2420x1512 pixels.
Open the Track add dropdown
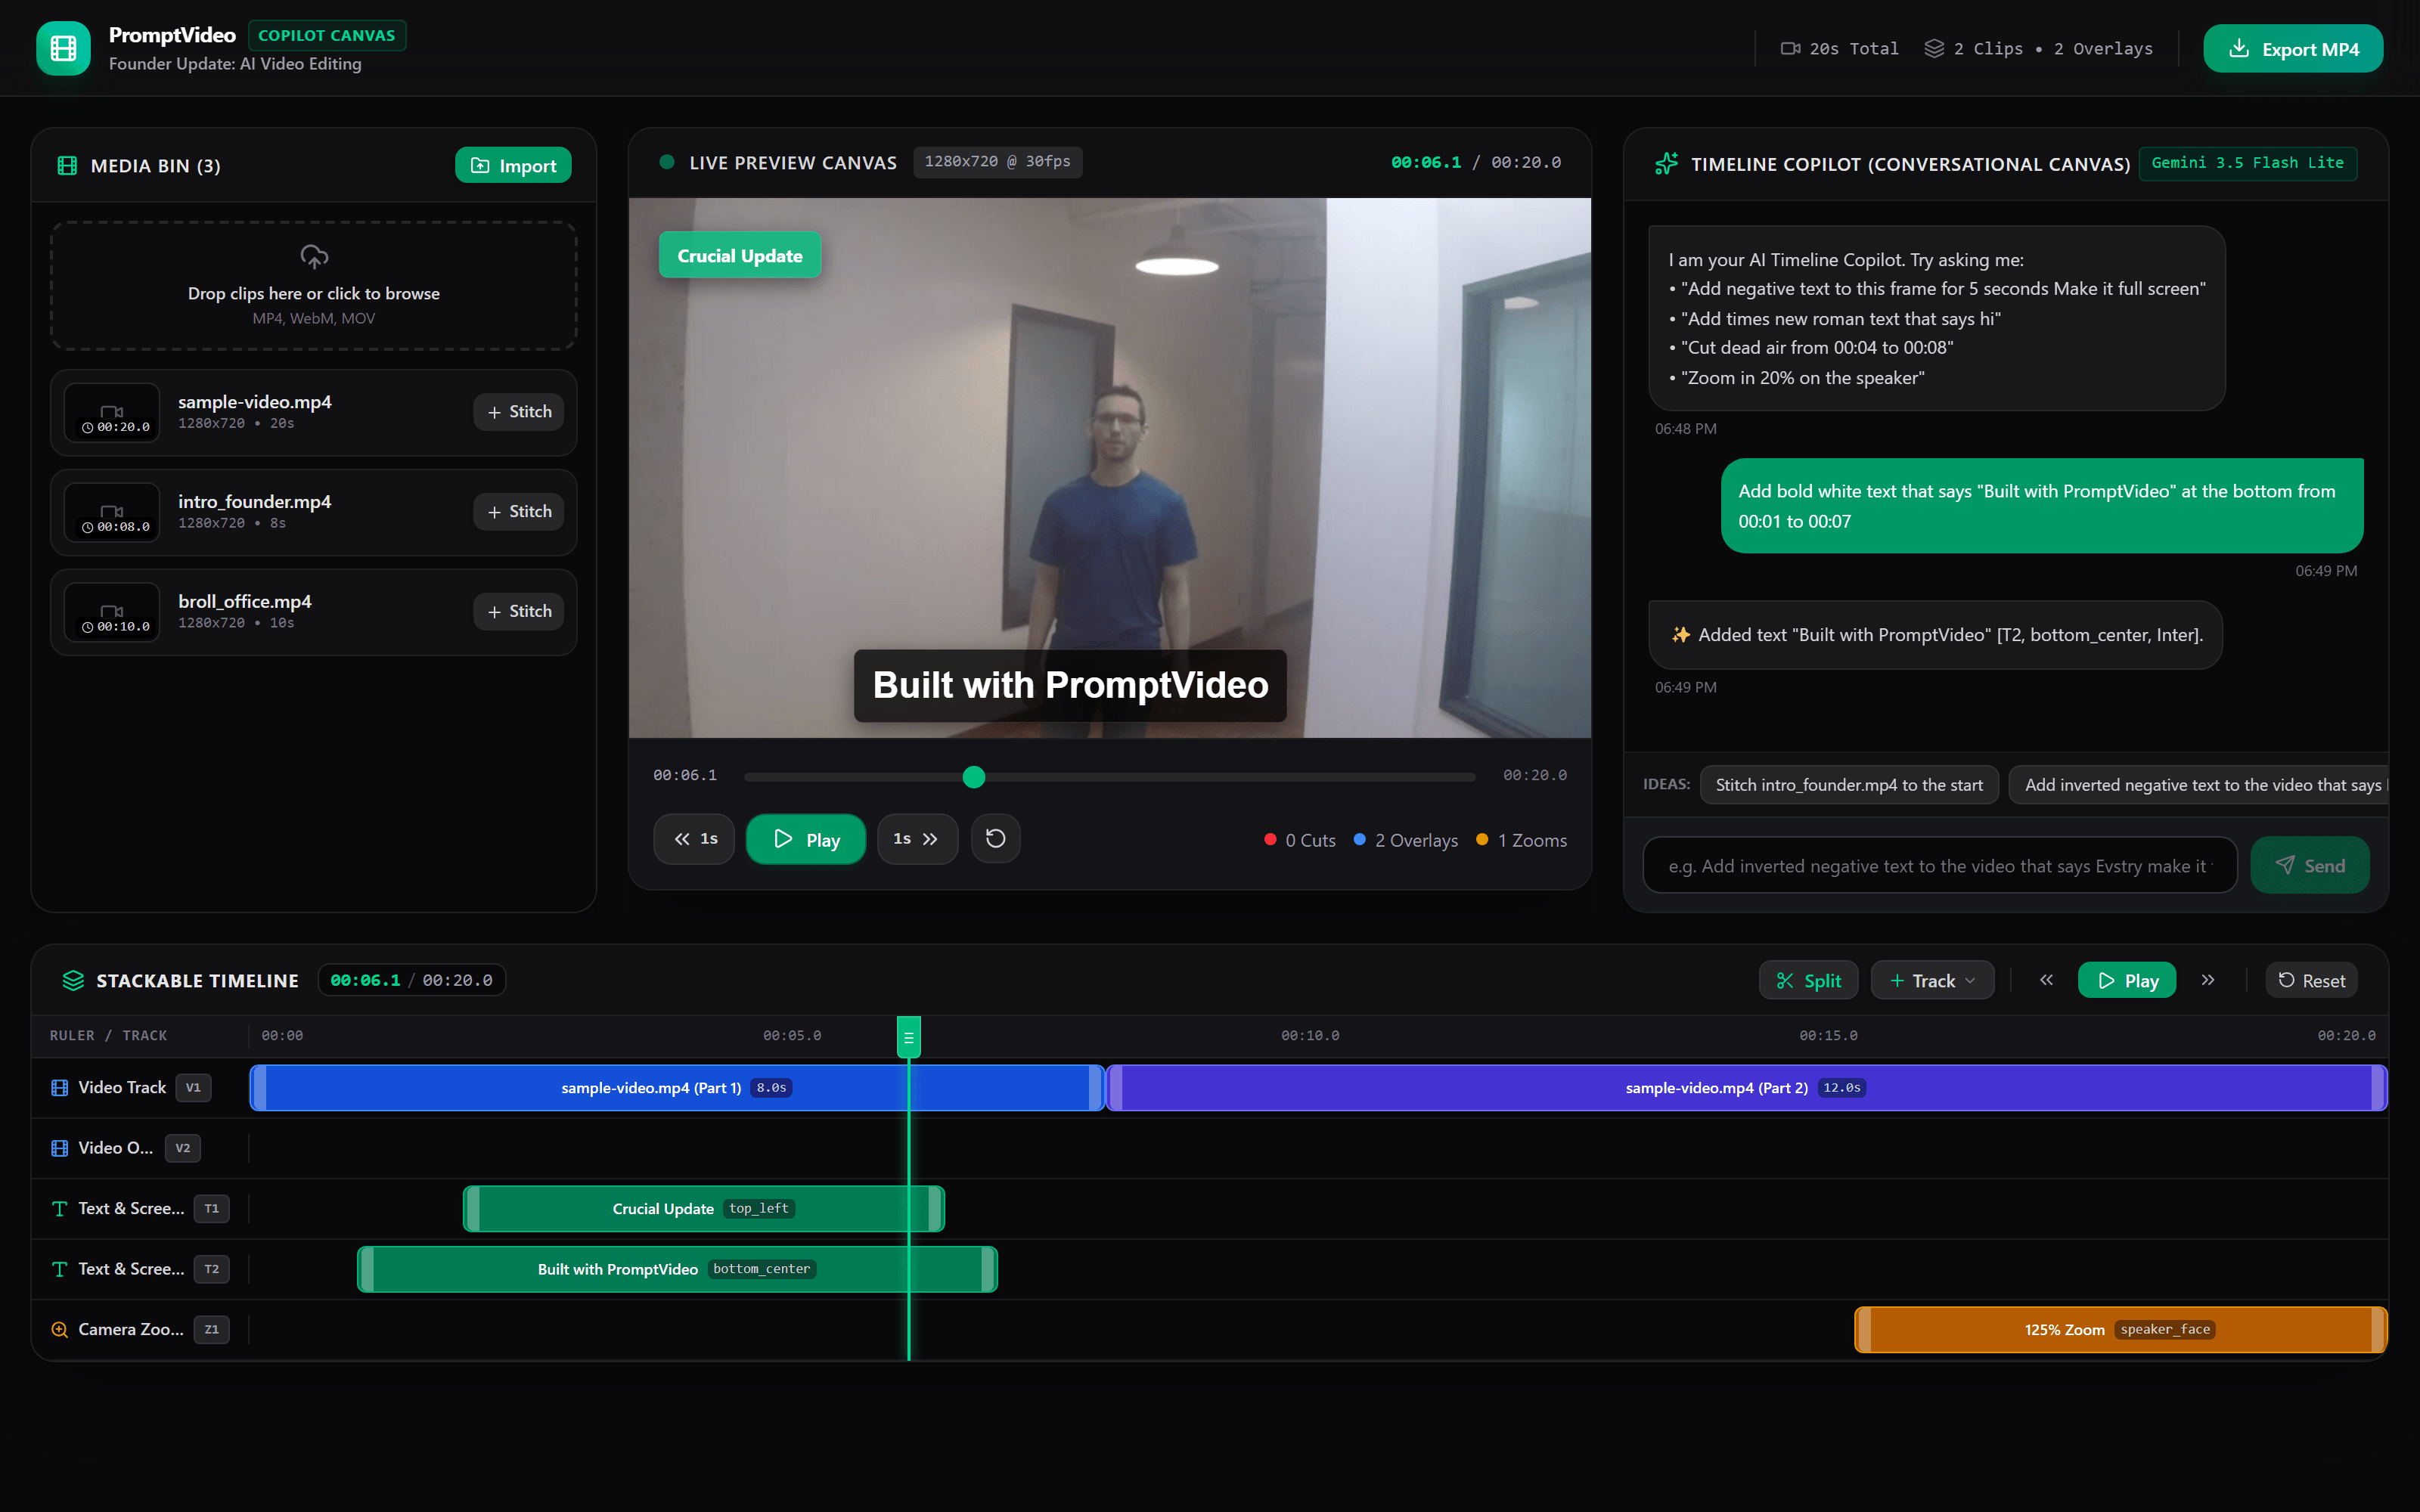click(1932, 981)
